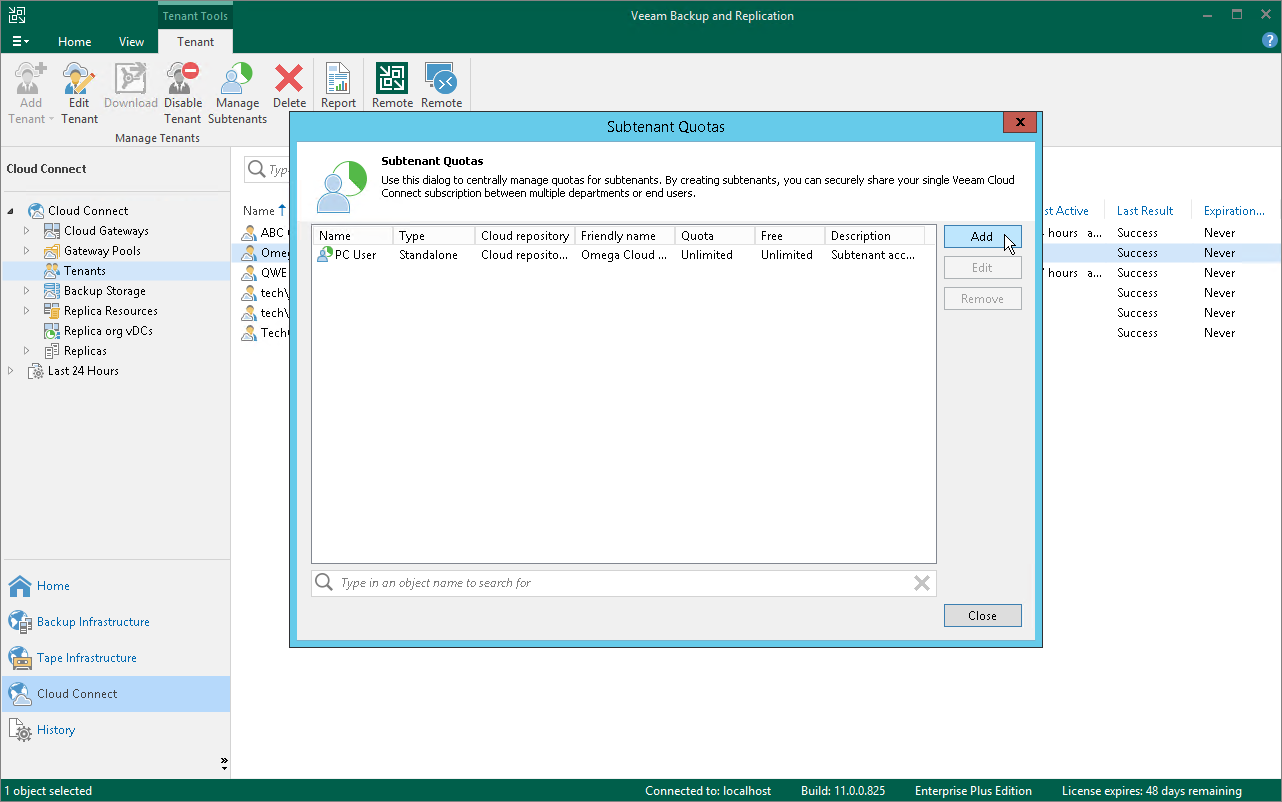This screenshot has height=802, width=1282.
Task: Collapse the Cloud Connect tree root
Action: [x=12, y=211]
